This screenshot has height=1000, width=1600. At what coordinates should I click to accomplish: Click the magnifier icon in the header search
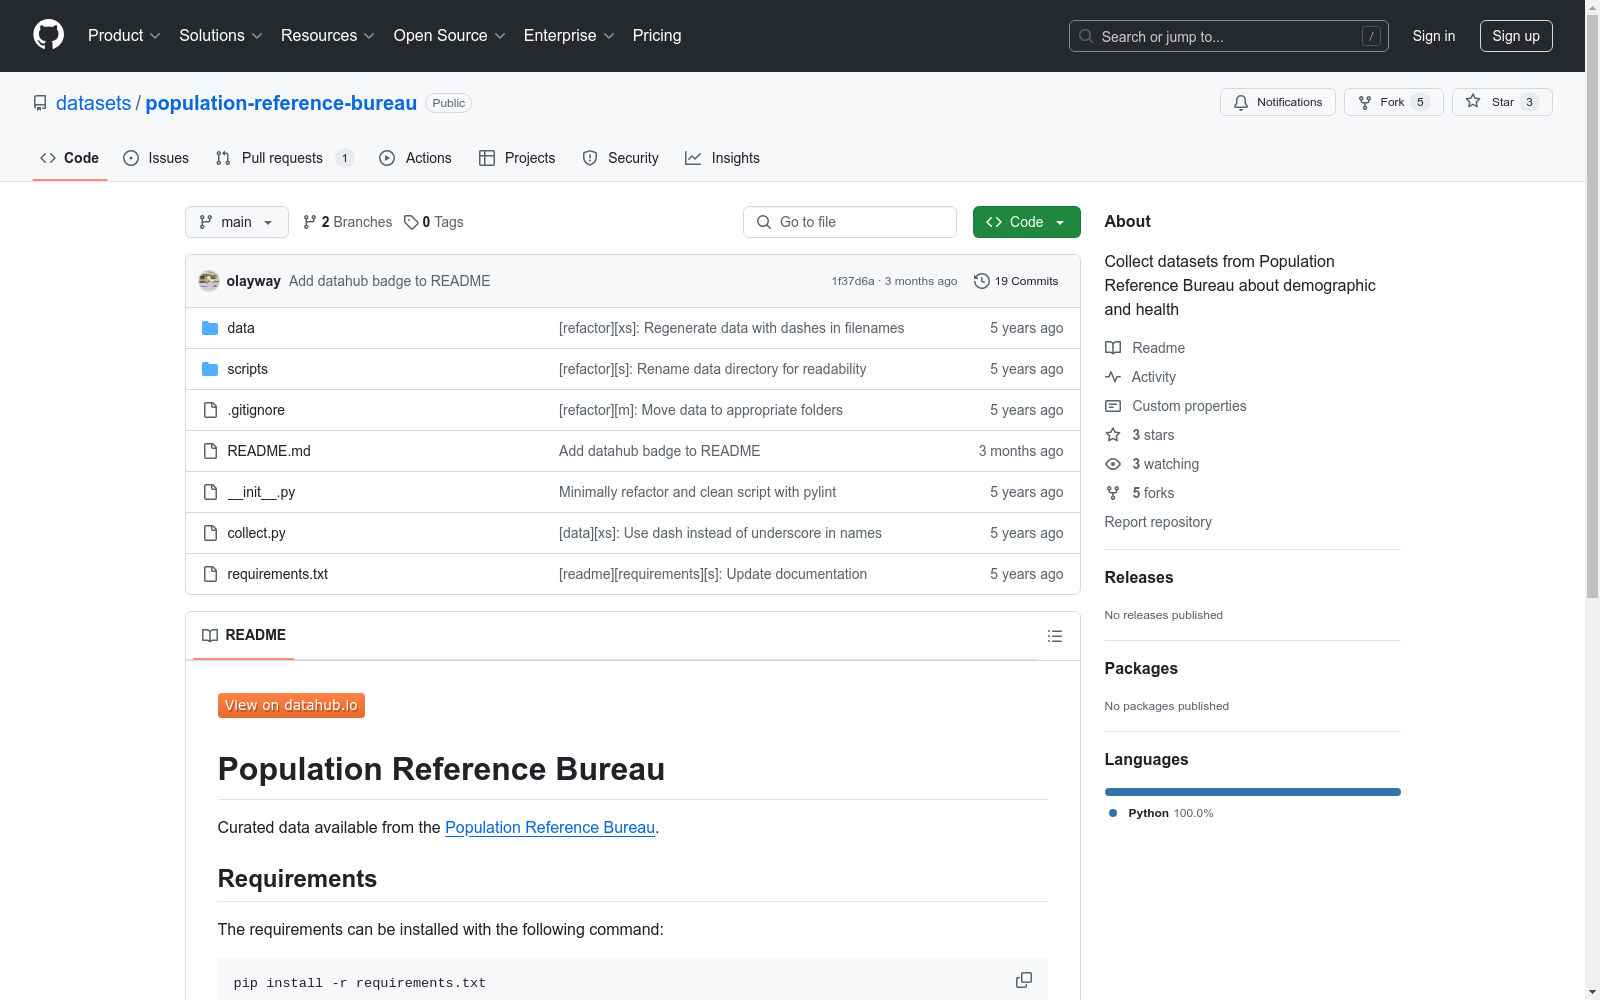(x=1086, y=36)
